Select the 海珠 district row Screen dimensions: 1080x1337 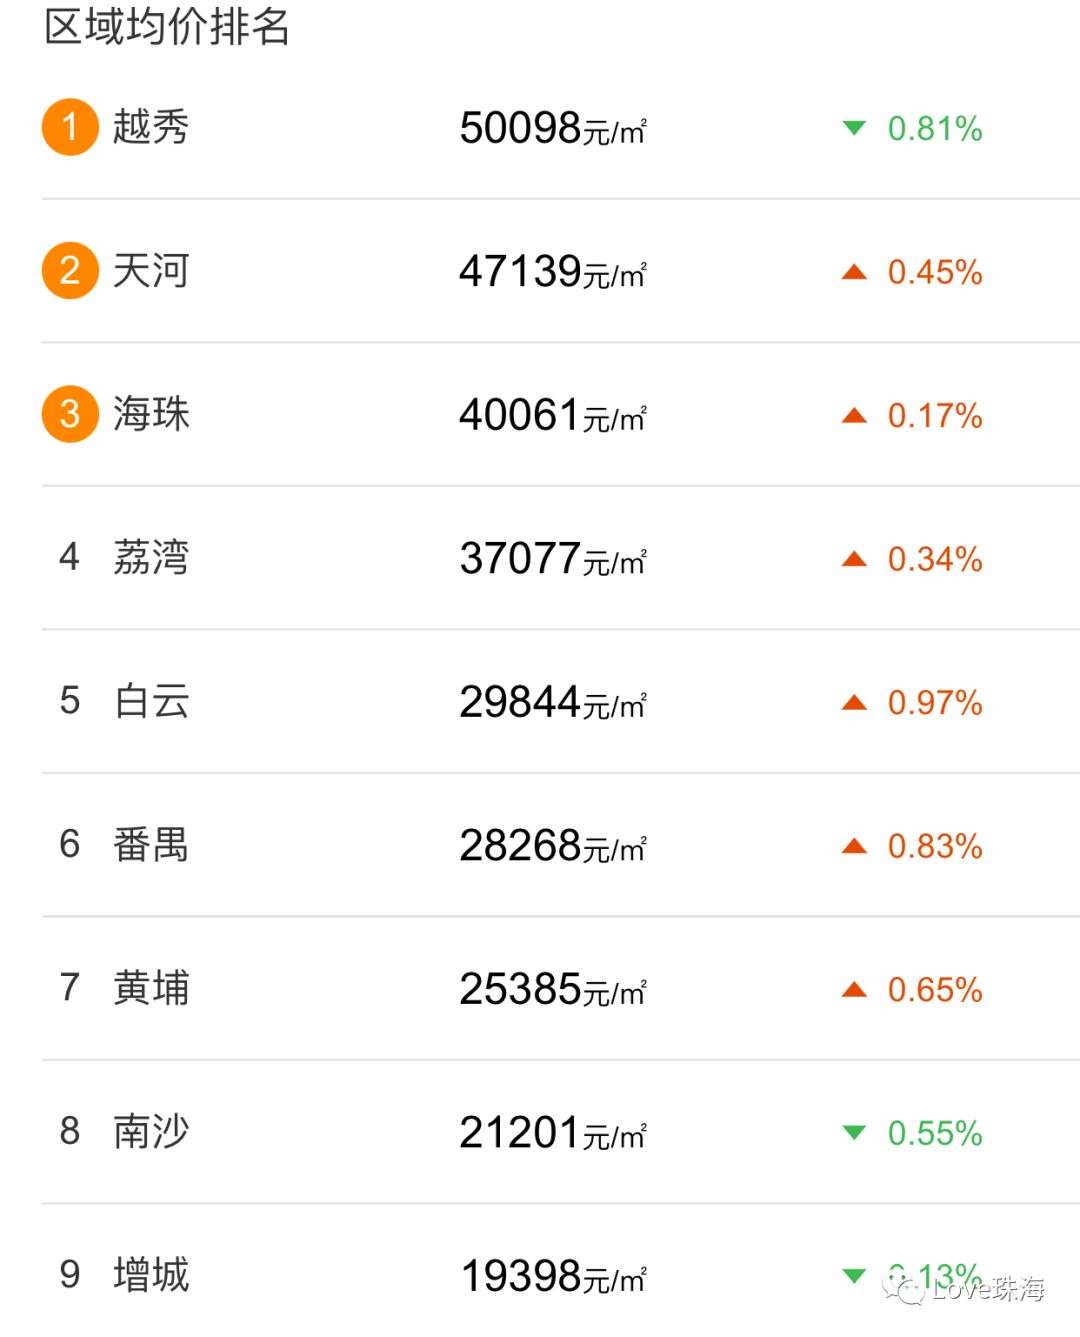point(560,414)
